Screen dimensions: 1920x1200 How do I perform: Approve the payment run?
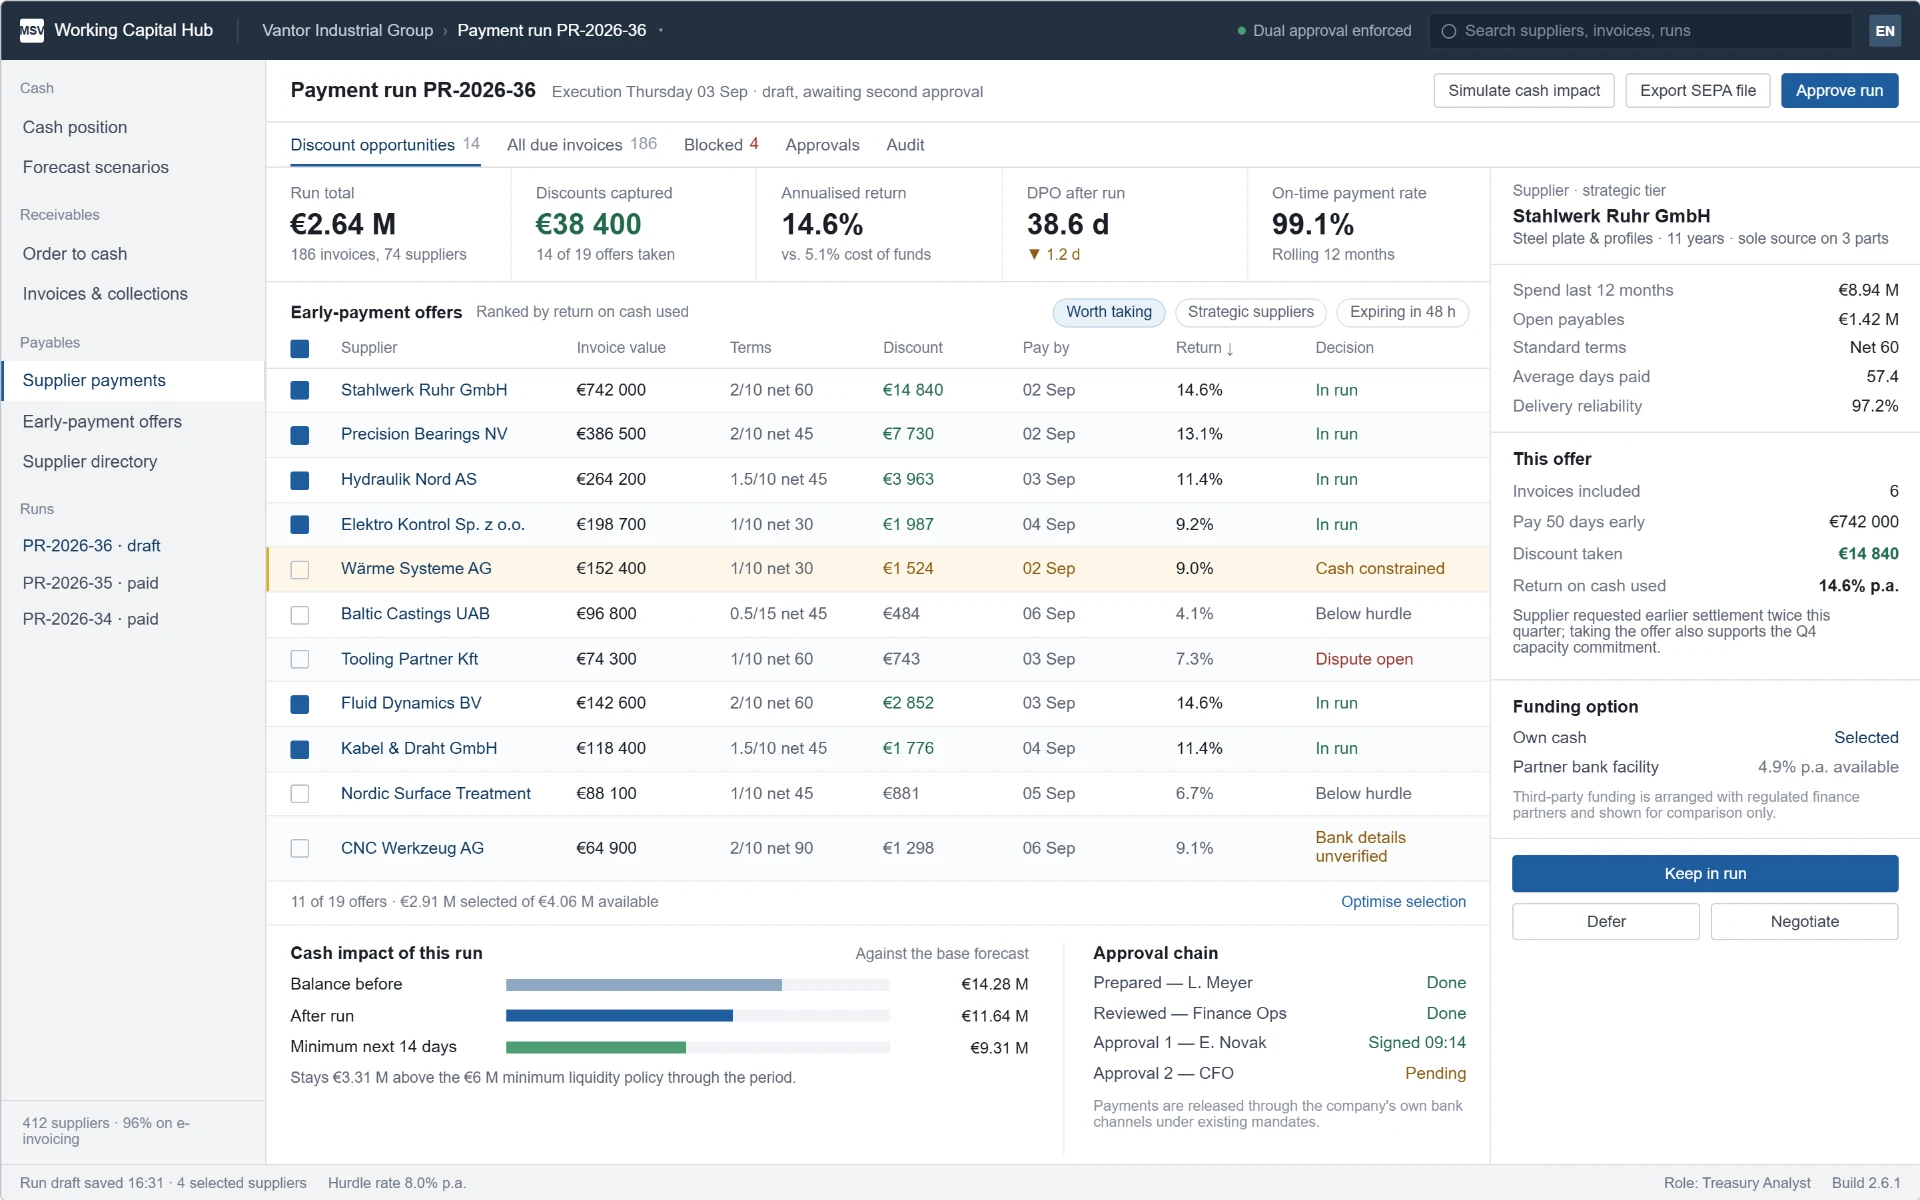coord(1839,91)
